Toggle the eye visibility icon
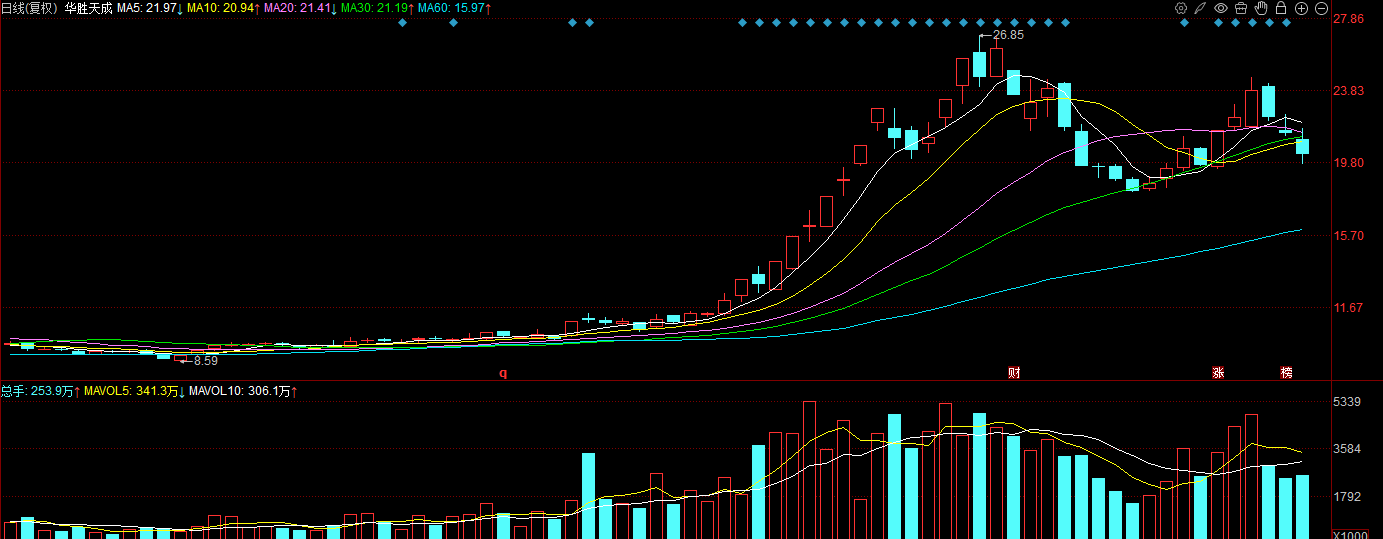 tap(1221, 8)
